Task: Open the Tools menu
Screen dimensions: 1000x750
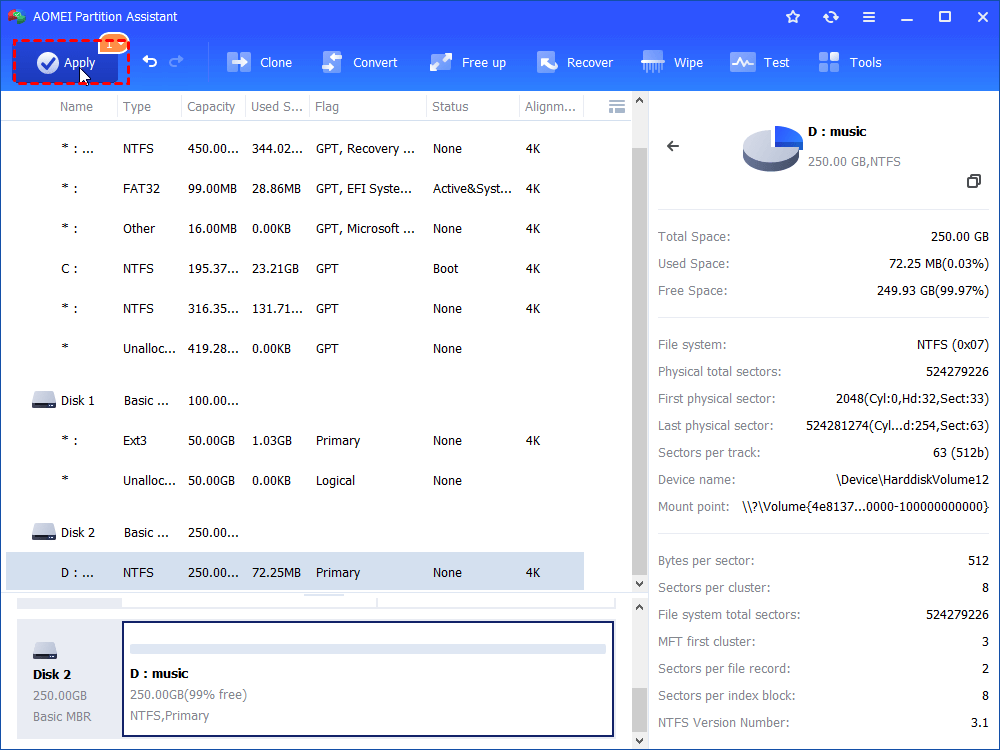Action: click(850, 62)
